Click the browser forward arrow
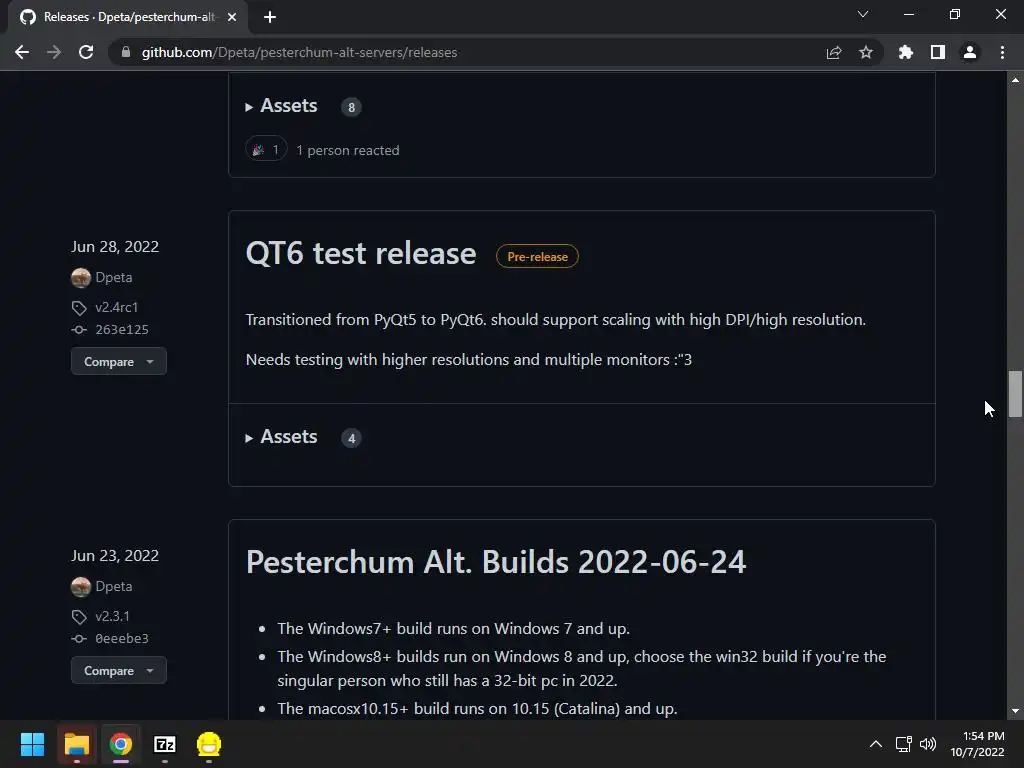This screenshot has width=1024, height=768. pyautogui.click(x=54, y=52)
